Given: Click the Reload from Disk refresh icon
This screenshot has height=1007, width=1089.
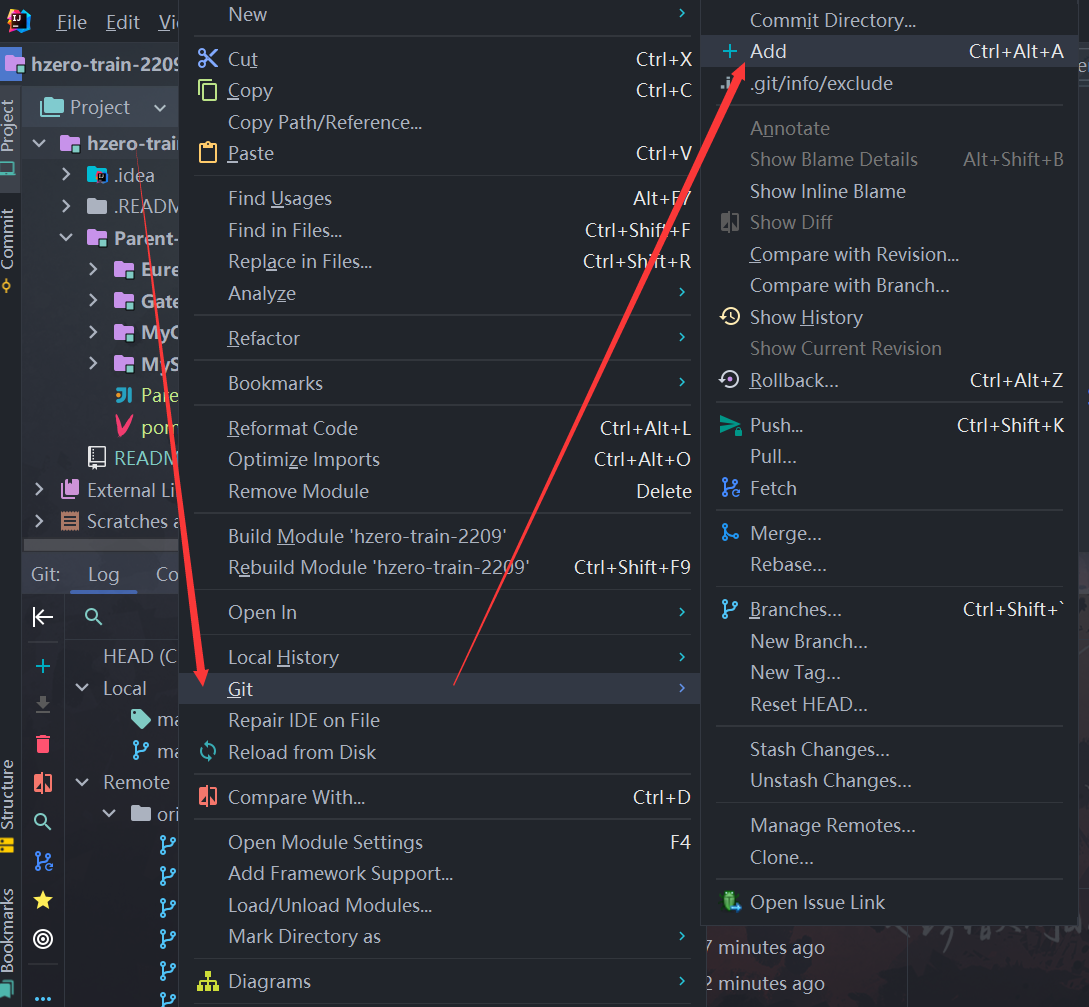Looking at the screenshot, I should coord(208,752).
